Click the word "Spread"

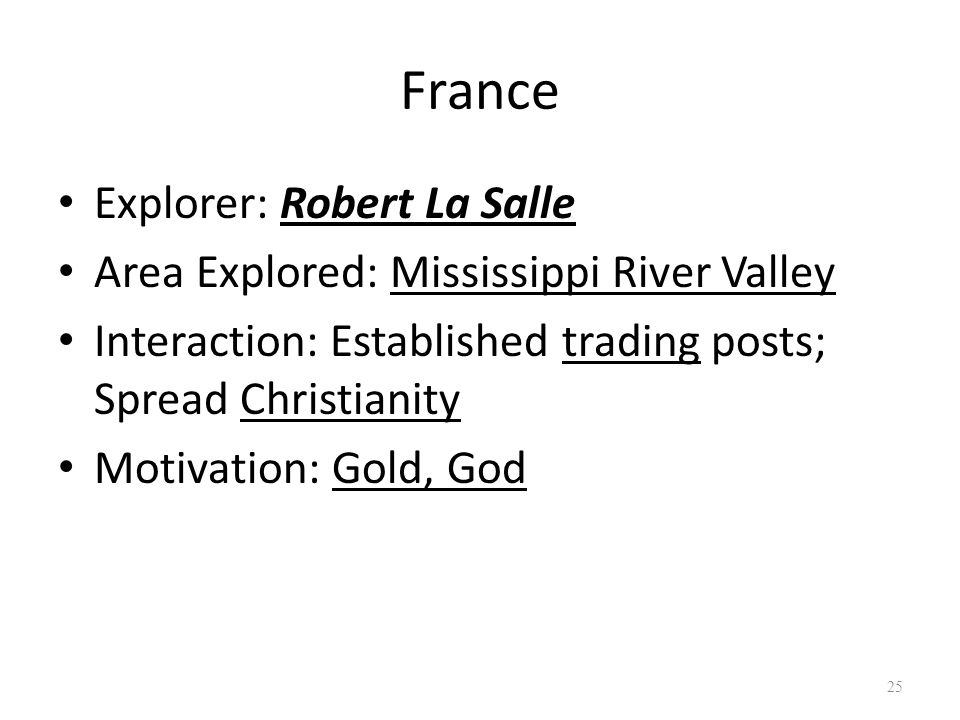[x=161, y=400]
